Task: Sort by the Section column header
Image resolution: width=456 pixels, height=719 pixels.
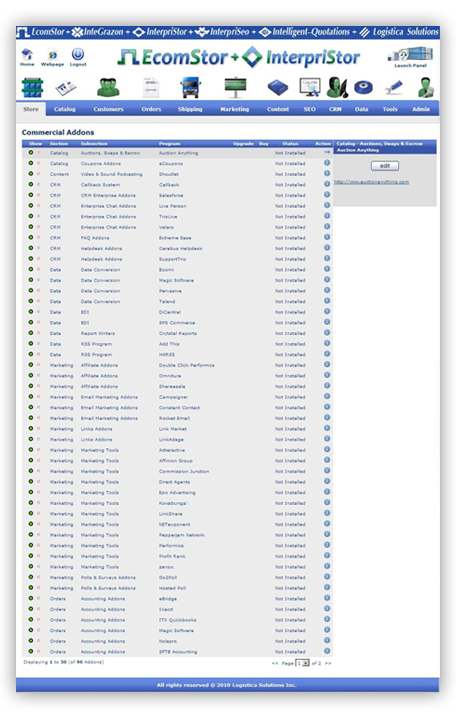Action: click(59, 144)
